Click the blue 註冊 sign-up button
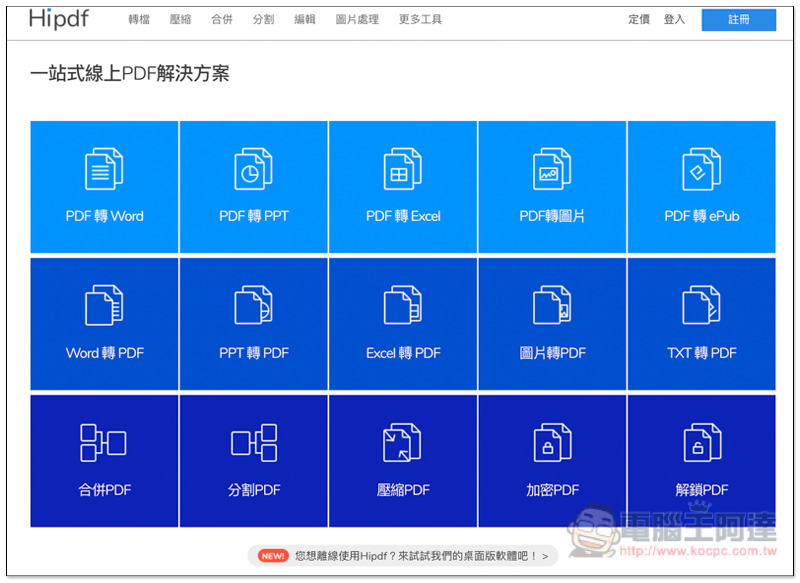800x583 pixels. pos(739,20)
